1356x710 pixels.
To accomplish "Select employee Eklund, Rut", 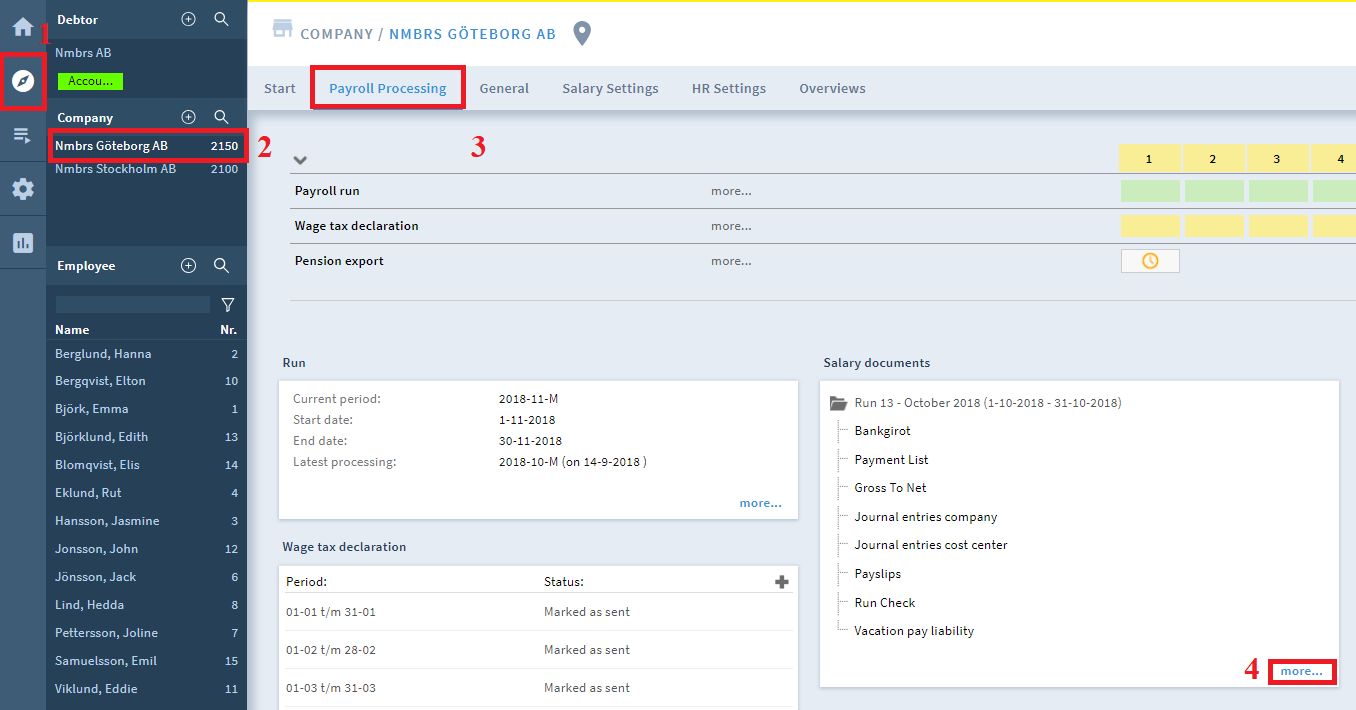I will click(146, 493).
